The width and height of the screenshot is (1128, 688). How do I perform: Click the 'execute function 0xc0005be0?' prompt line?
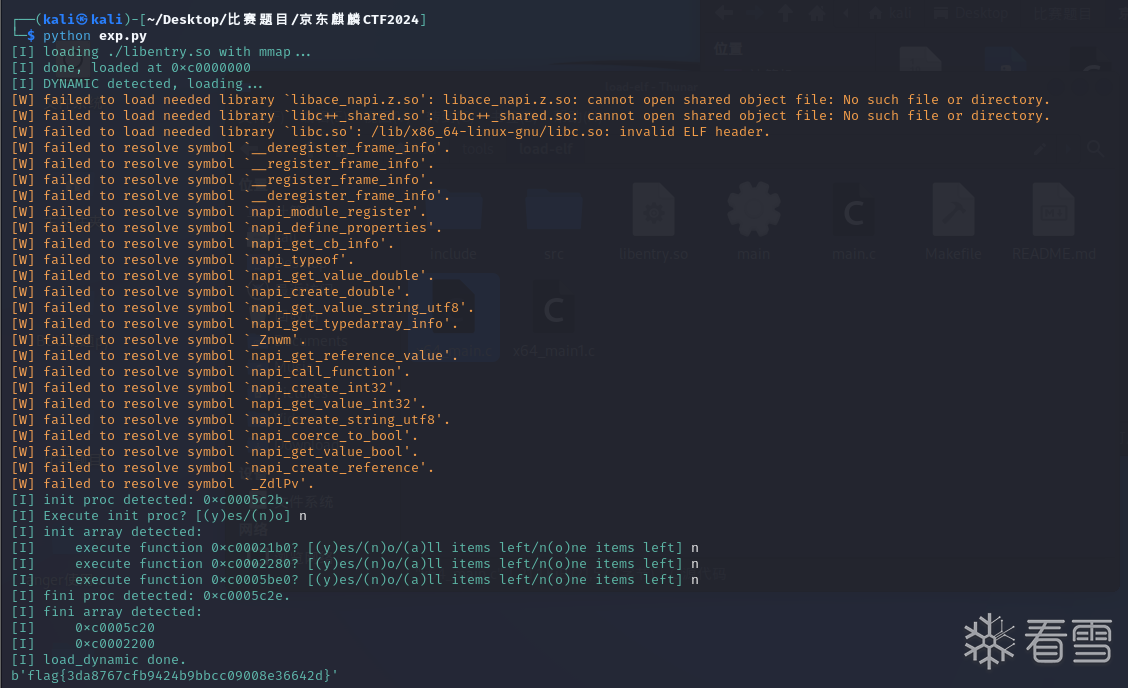(x=355, y=579)
